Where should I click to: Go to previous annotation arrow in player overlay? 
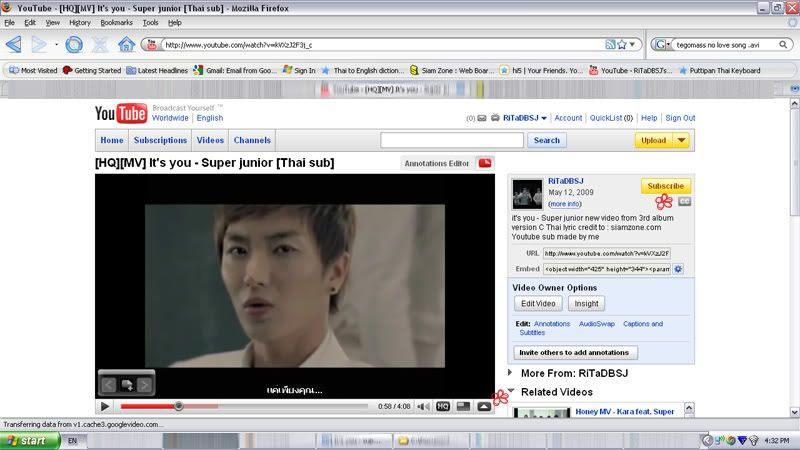click(x=108, y=385)
